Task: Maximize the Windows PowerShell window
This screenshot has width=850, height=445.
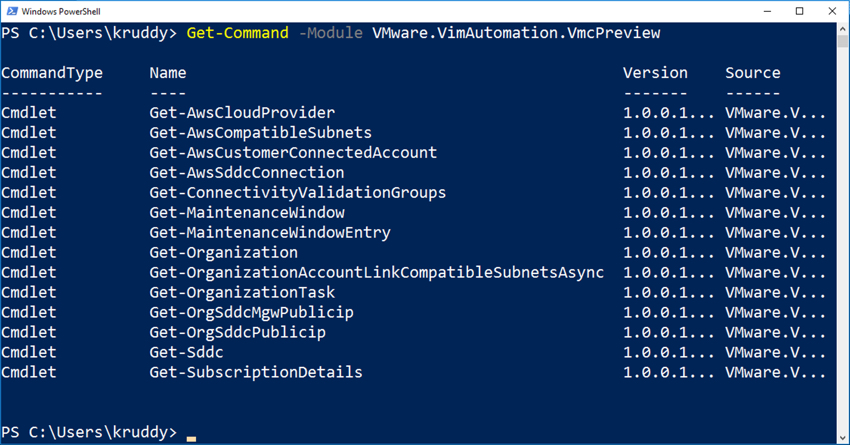Action: 800,11
